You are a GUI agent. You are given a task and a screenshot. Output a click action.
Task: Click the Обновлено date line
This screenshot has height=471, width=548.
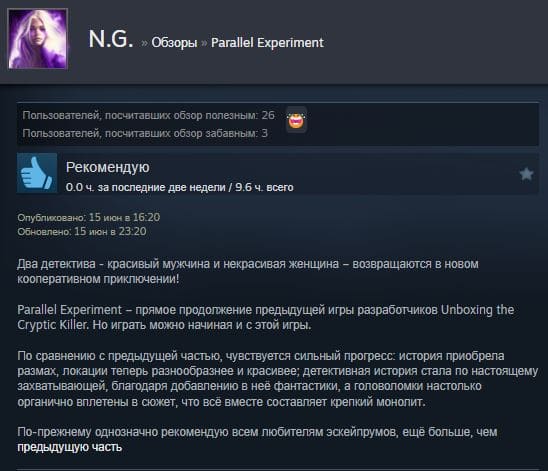pyautogui.click(x=82, y=231)
